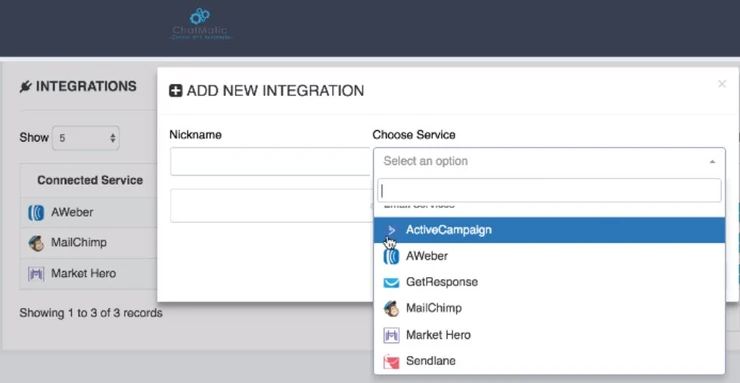Click 'Showing 1 to 3 of 3 records'

91,313
